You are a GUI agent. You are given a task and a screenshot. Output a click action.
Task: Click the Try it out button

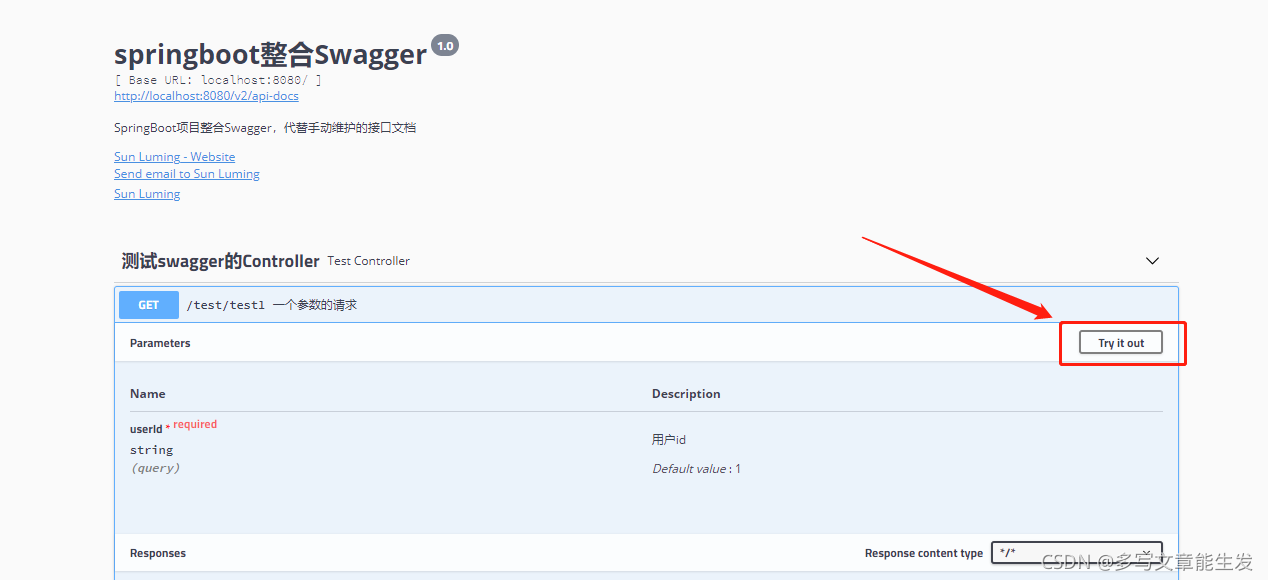[x=1121, y=343]
